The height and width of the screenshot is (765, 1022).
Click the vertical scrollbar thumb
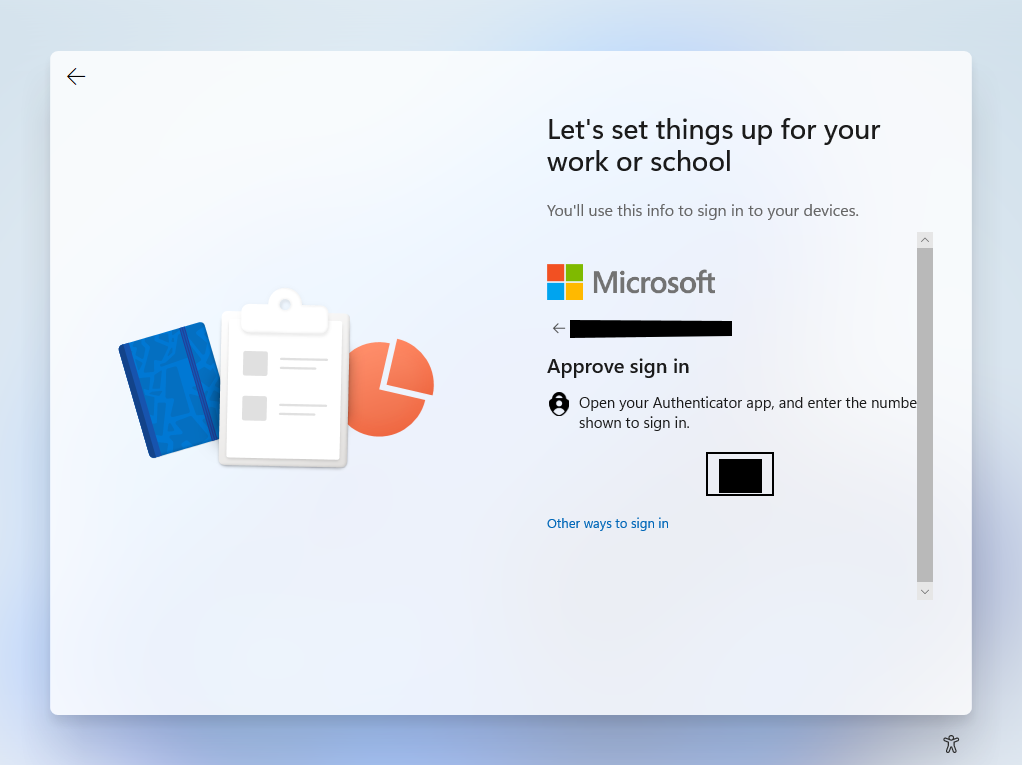coord(925,414)
